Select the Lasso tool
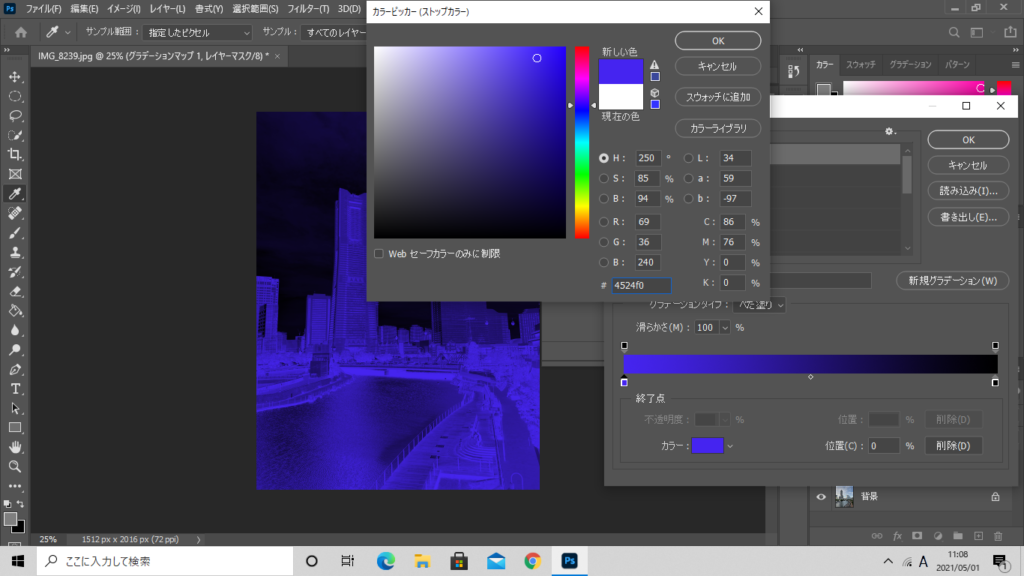Viewport: 1024px width, 576px height. tap(15, 116)
